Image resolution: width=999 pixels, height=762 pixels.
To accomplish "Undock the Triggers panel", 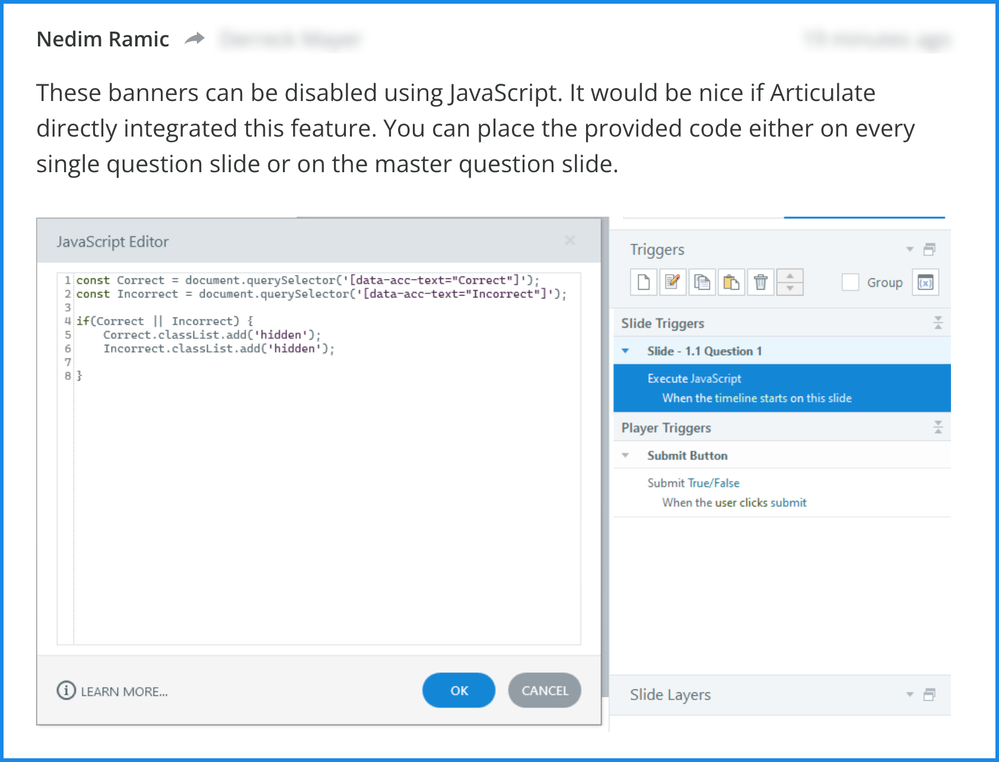I will pos(929,249).
